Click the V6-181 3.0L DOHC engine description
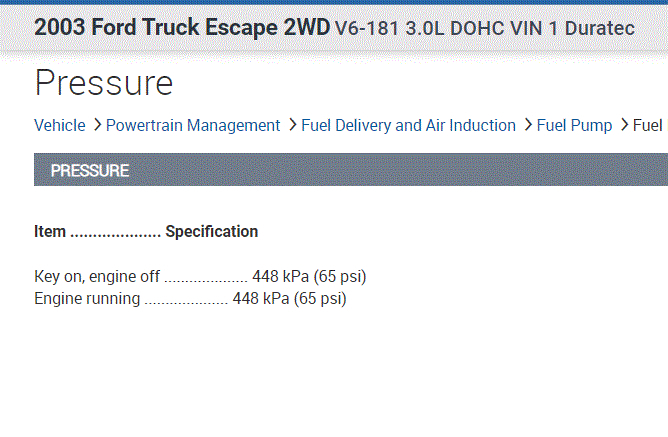Image resolution: width=668 pixels, height=437 pixels. click(x=484, y=29)
